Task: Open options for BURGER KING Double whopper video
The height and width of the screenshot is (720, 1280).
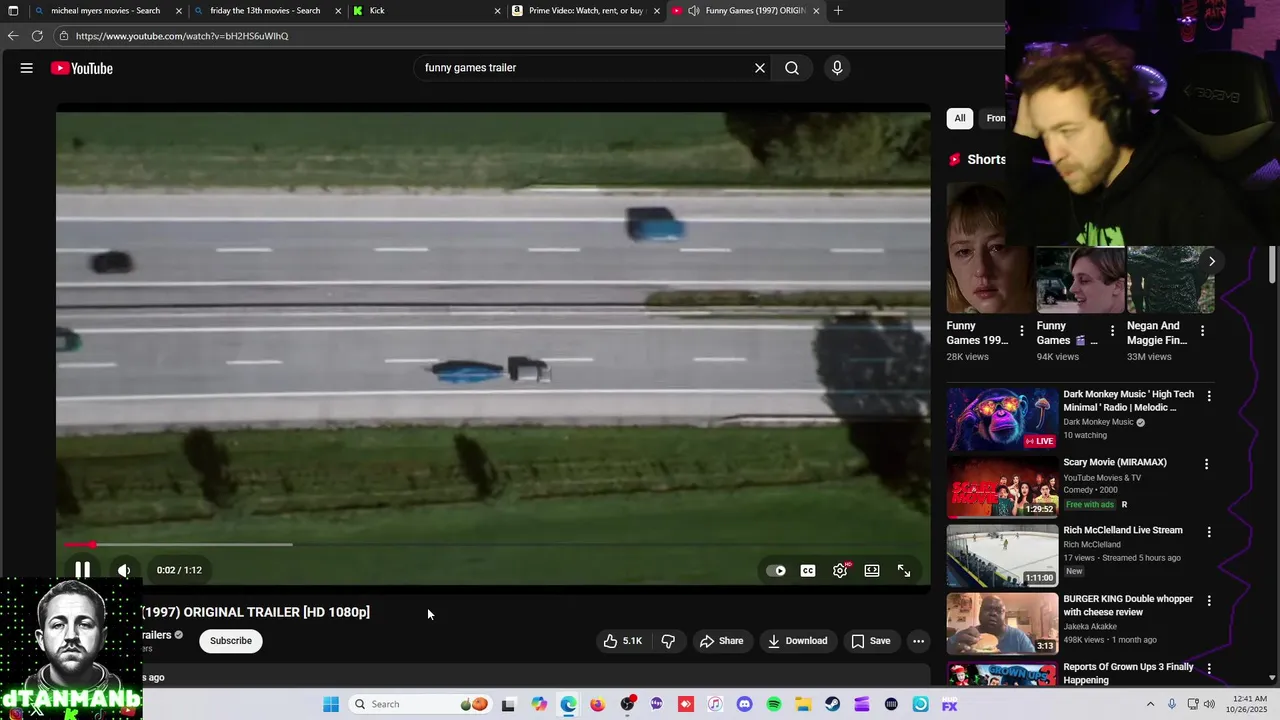Action: click(1208, 601)
